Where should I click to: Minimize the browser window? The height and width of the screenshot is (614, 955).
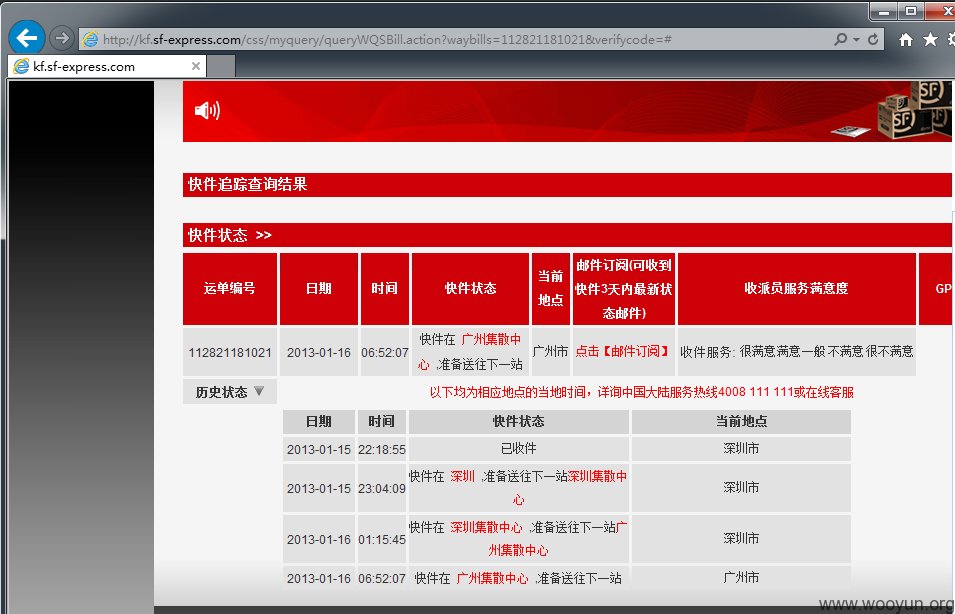[x=884, y=10]
